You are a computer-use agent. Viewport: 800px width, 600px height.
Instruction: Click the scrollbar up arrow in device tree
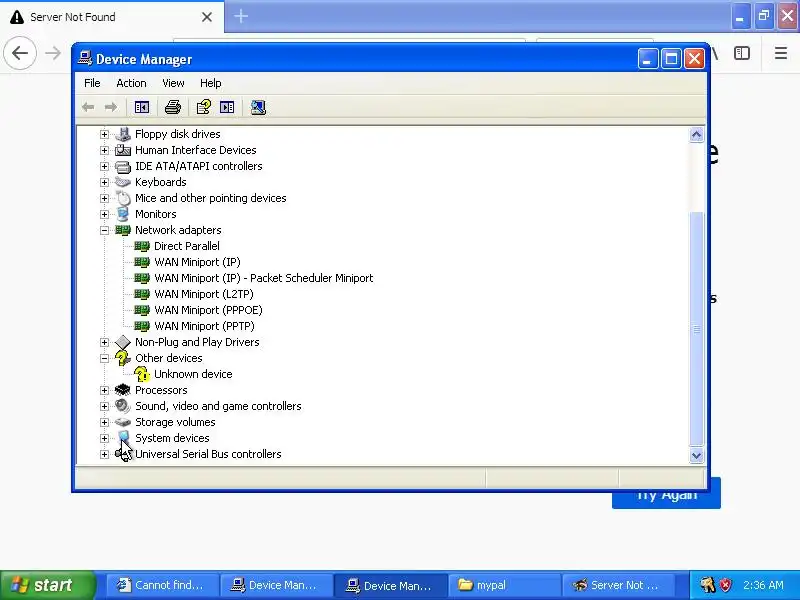(696, 135)
